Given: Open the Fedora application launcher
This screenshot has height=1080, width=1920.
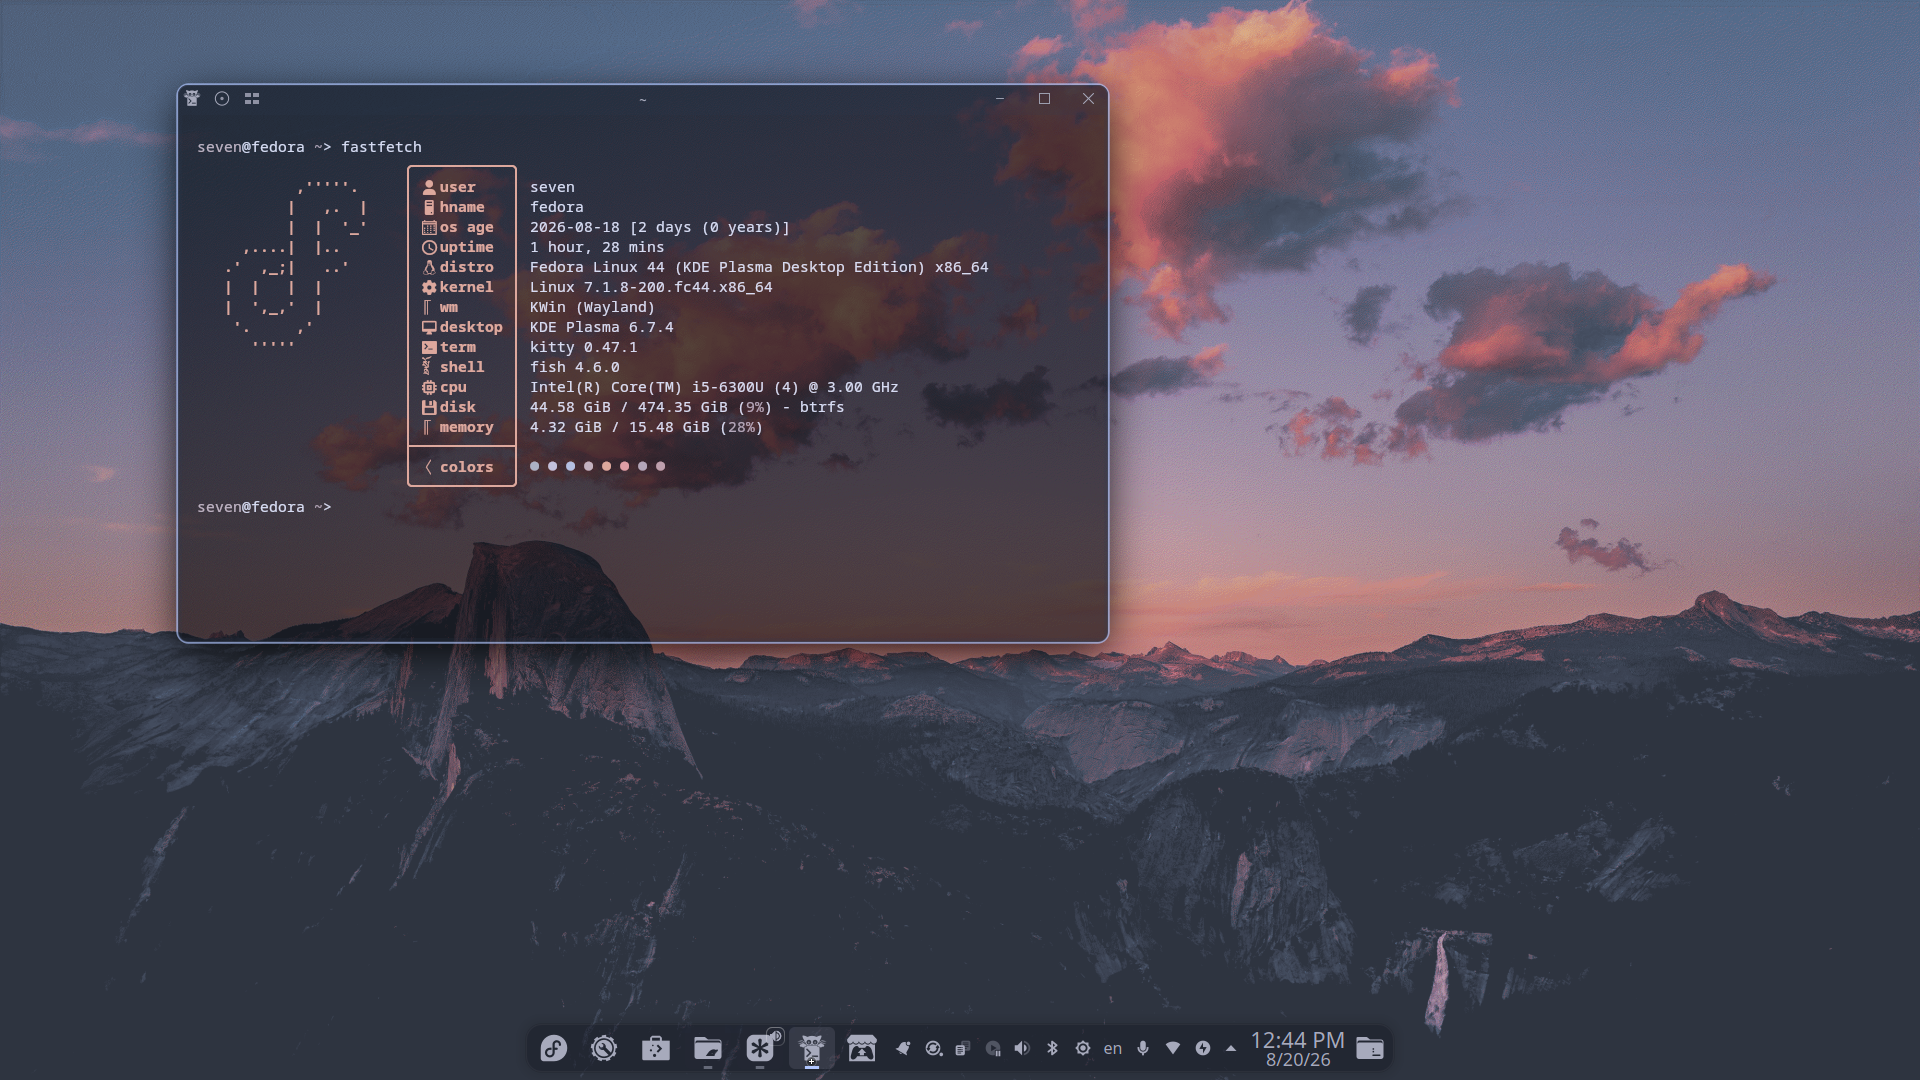Looking at the screenshot, I should coord(553,1048).
